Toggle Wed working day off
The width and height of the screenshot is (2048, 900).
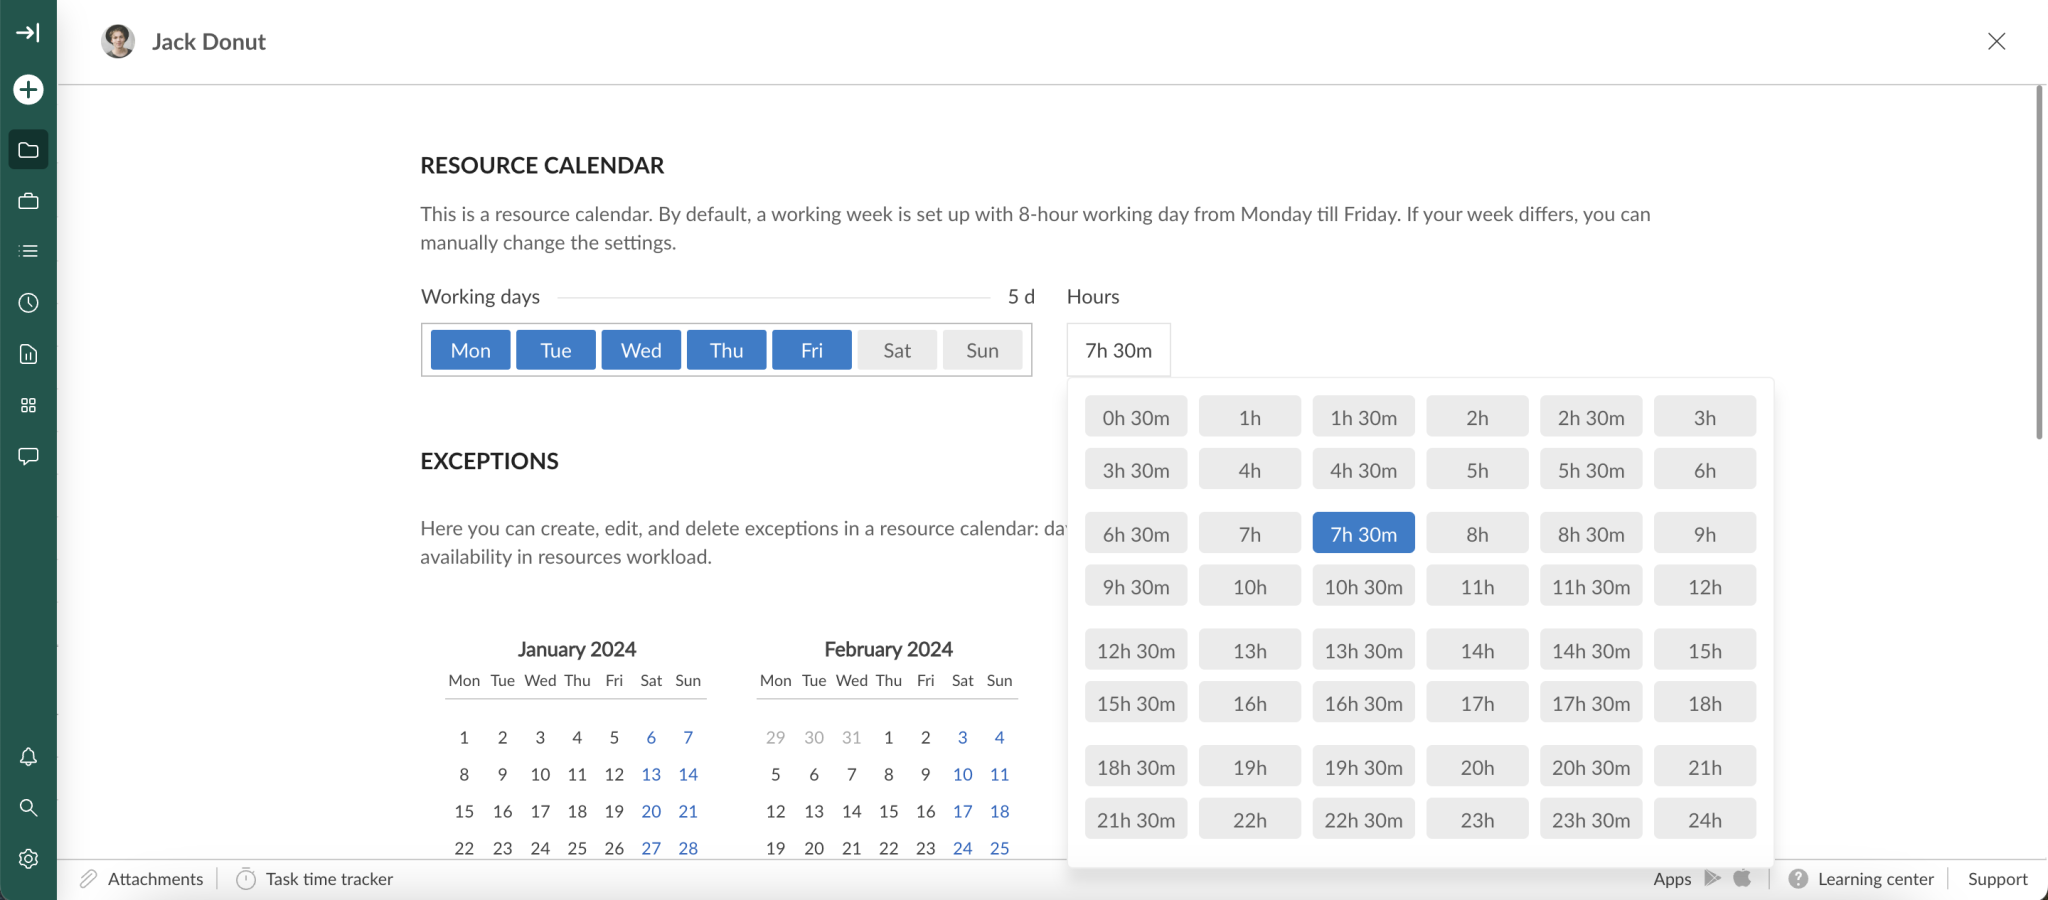[641, 350]
